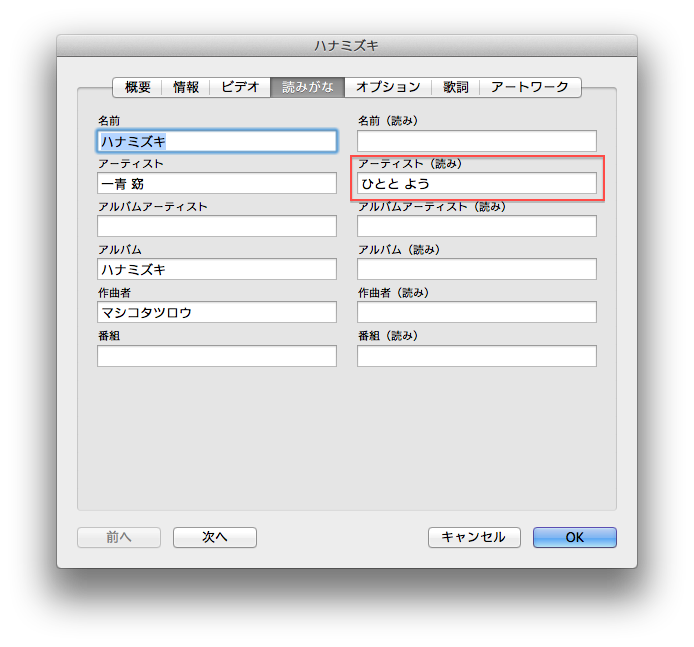
Task: Select the ビデオ tab
Action: pyautogui.click(x=240, y=87)
